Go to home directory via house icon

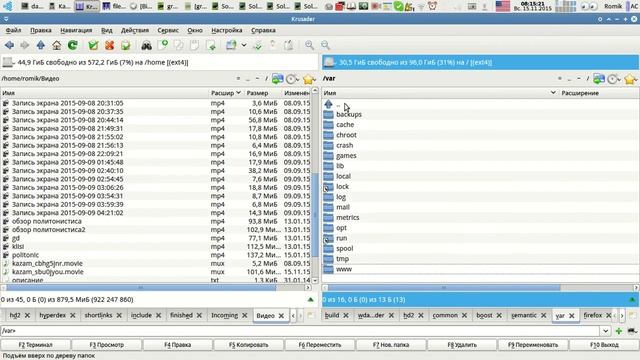[x=57, y=45]
